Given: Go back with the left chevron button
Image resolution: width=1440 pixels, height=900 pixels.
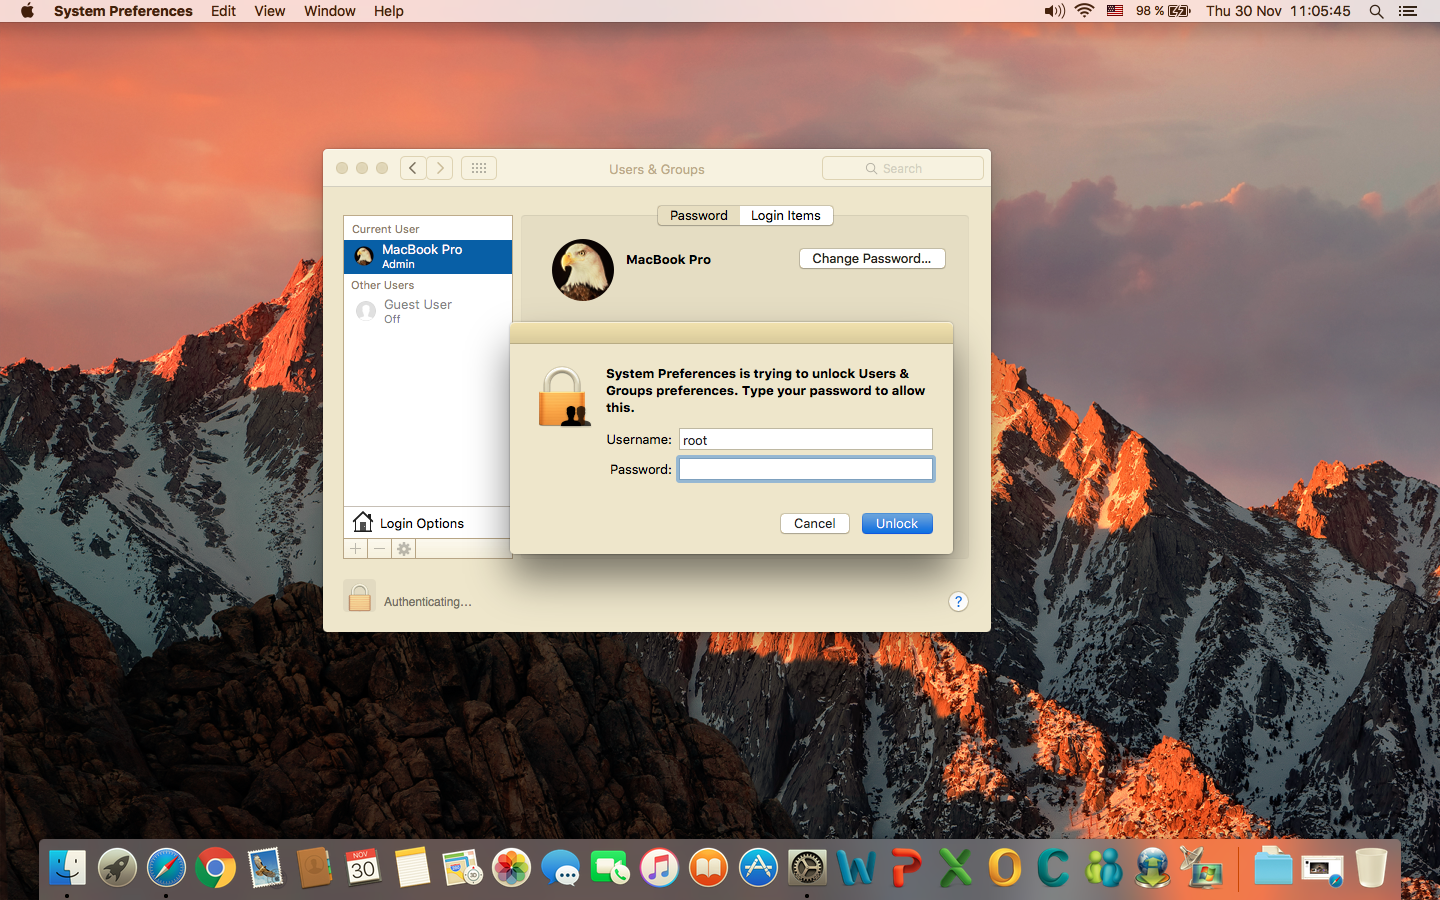Looking at the screenshot, I should tap(413, 168).
